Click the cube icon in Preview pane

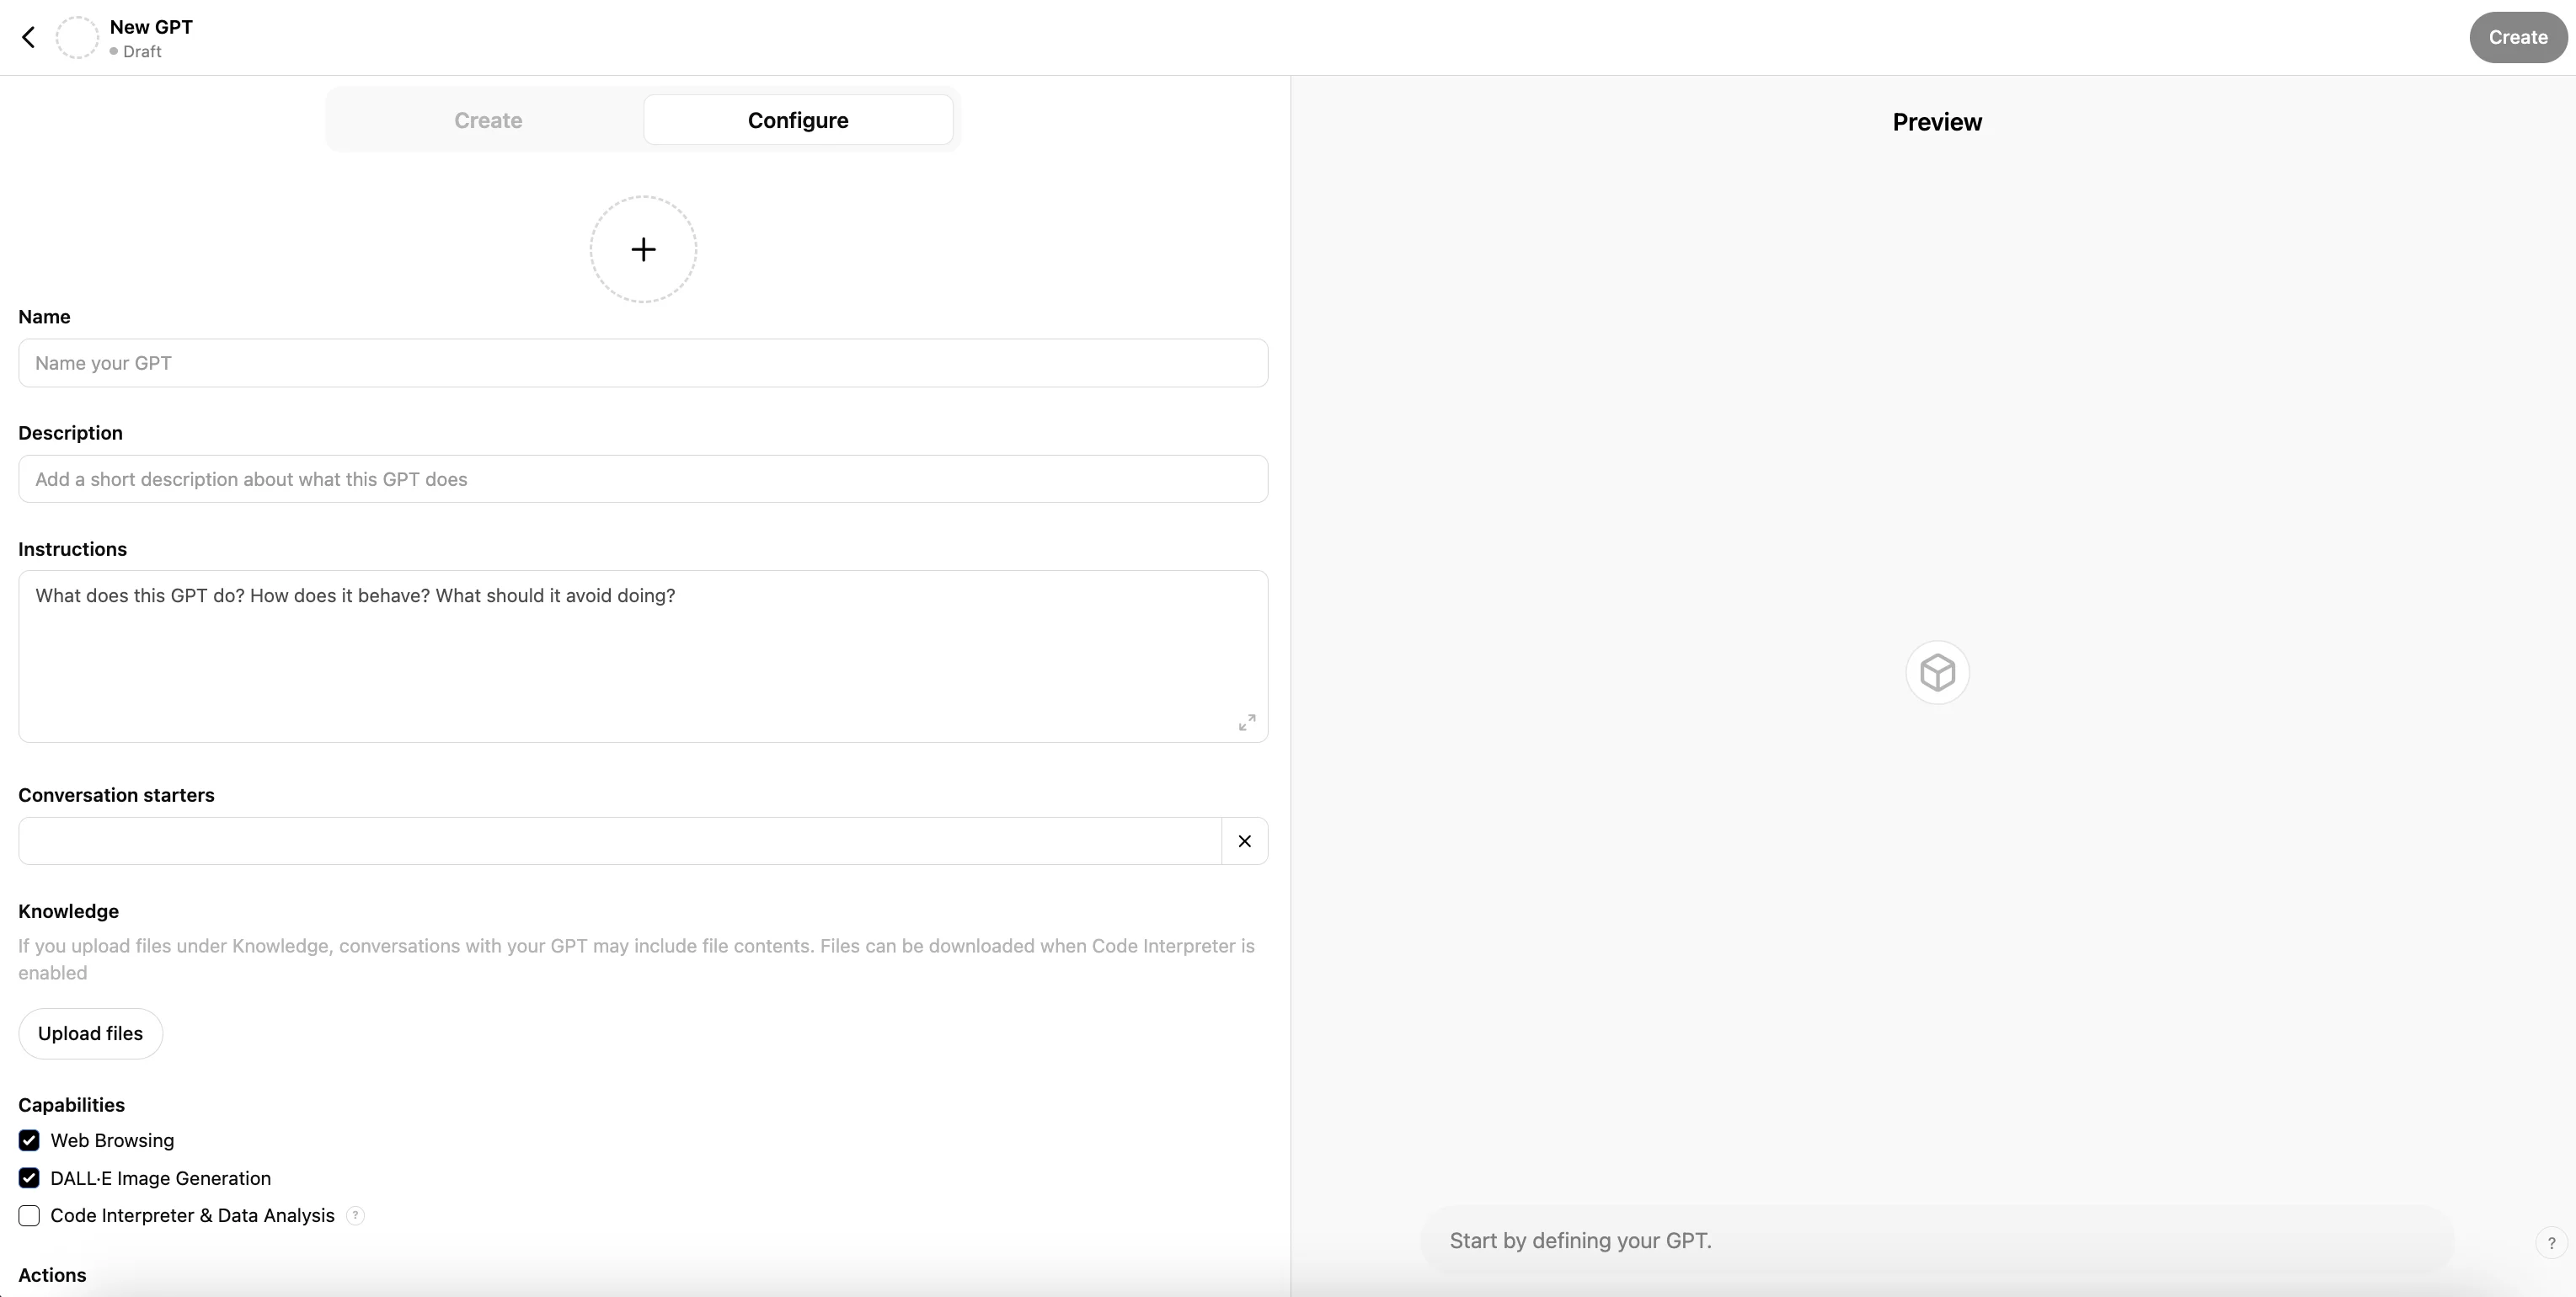point(1937,672)
